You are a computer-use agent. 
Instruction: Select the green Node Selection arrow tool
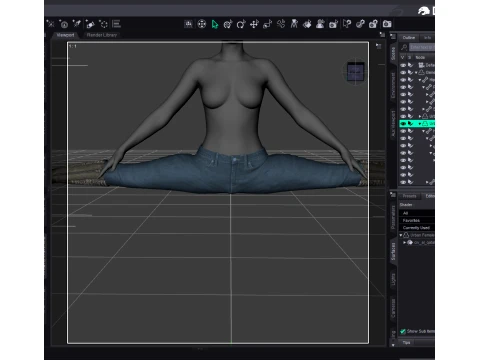(215, 24)
